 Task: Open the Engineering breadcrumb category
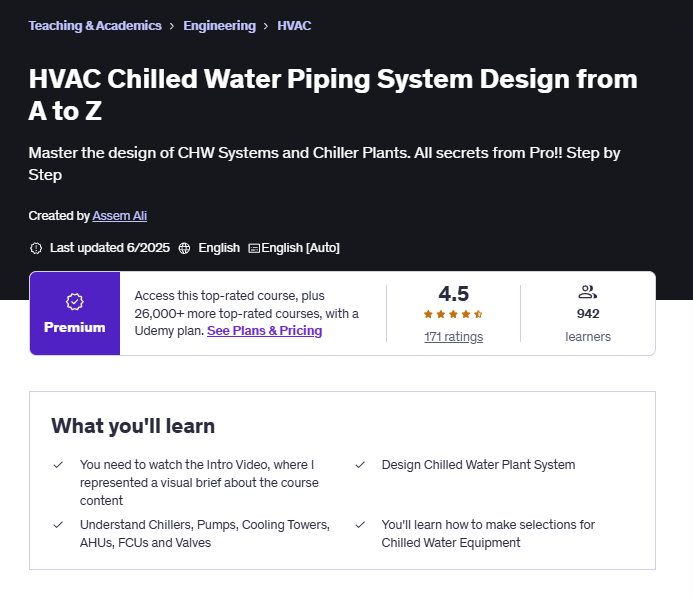219,26
